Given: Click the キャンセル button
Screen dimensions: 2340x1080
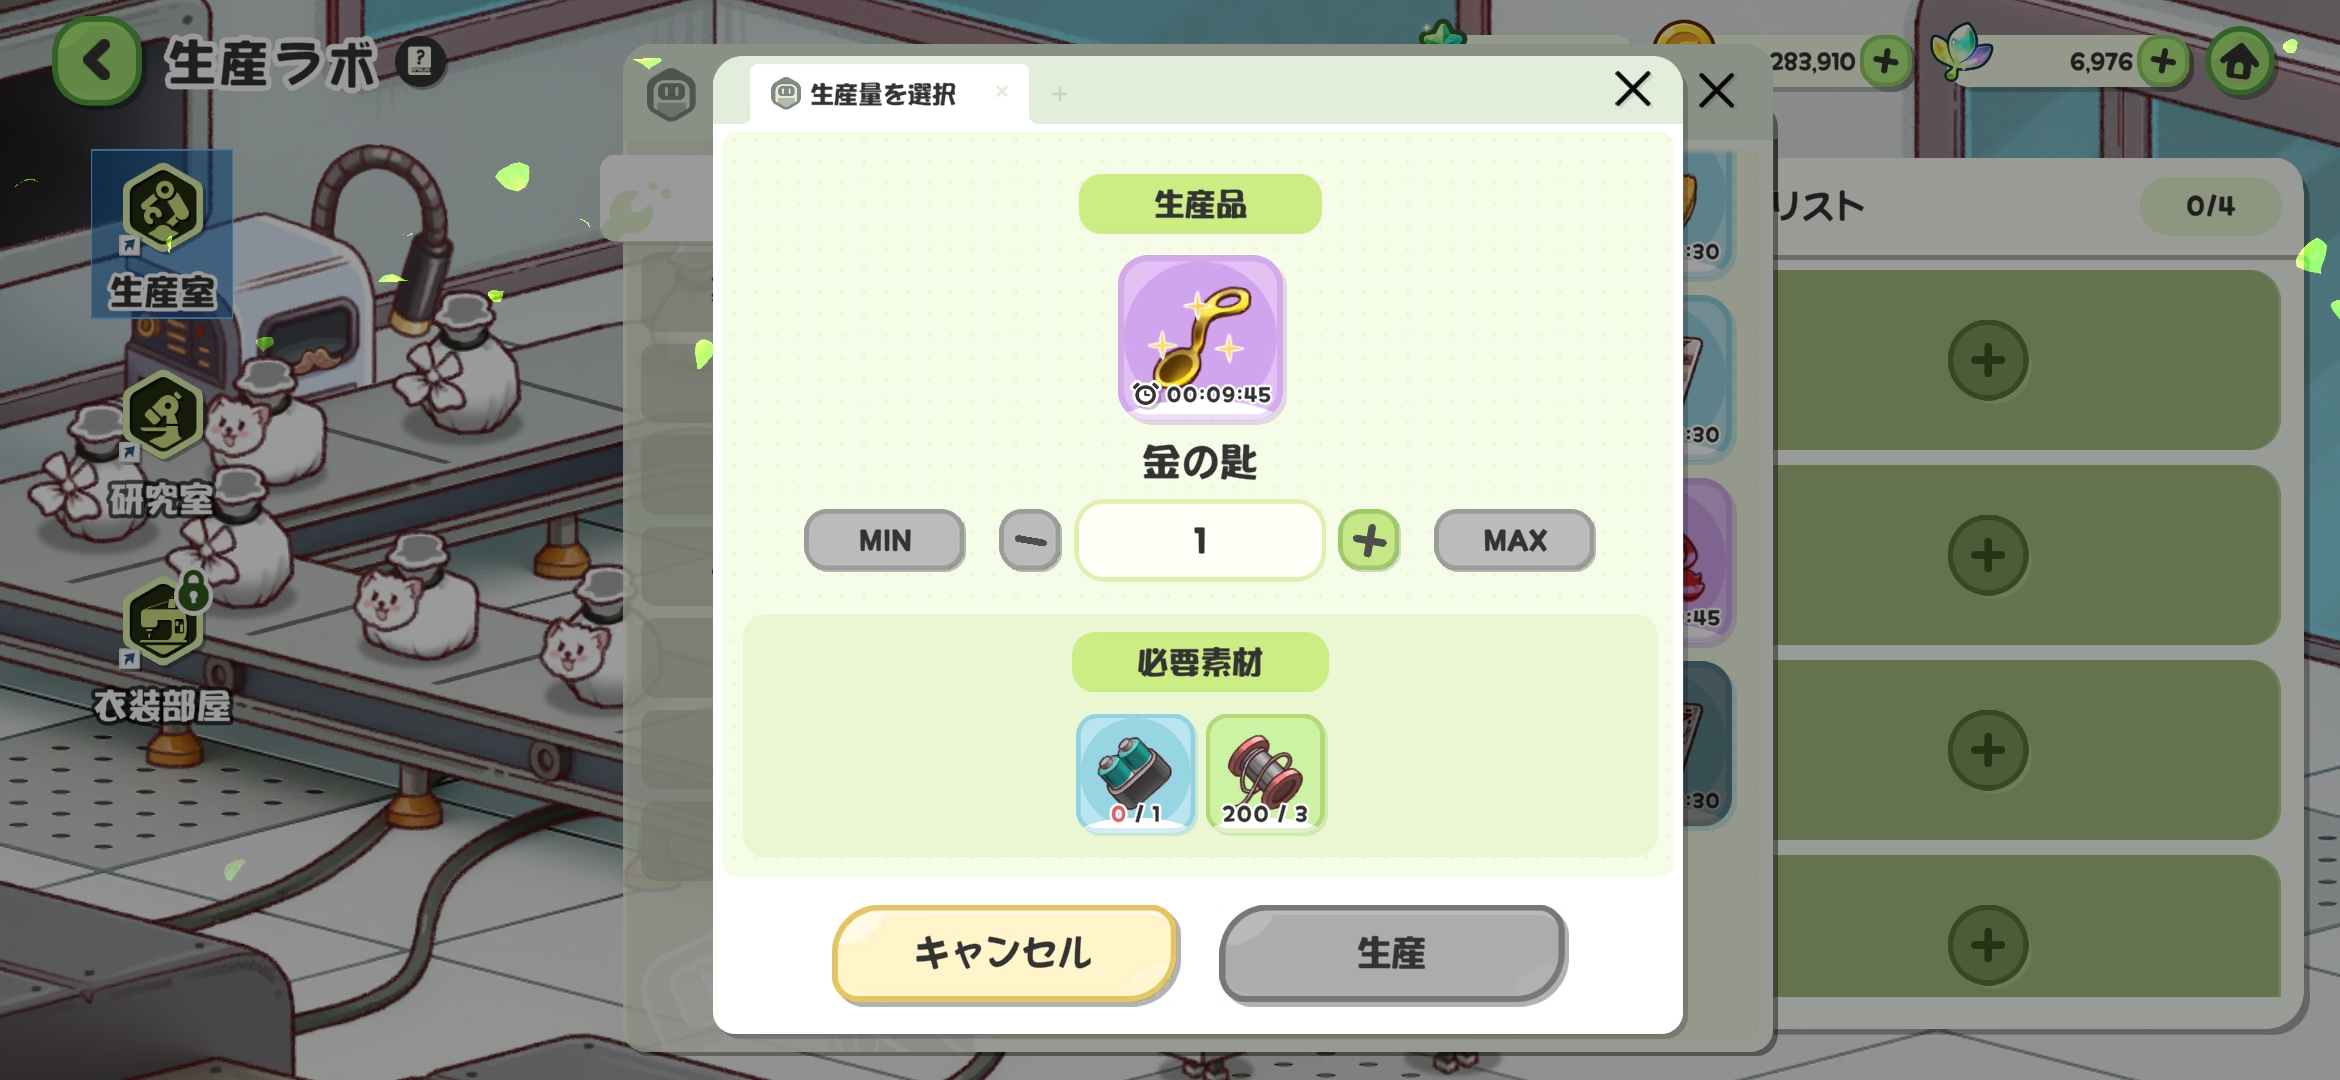Looking at the screenshot, I should click(x=1005, y=952).
